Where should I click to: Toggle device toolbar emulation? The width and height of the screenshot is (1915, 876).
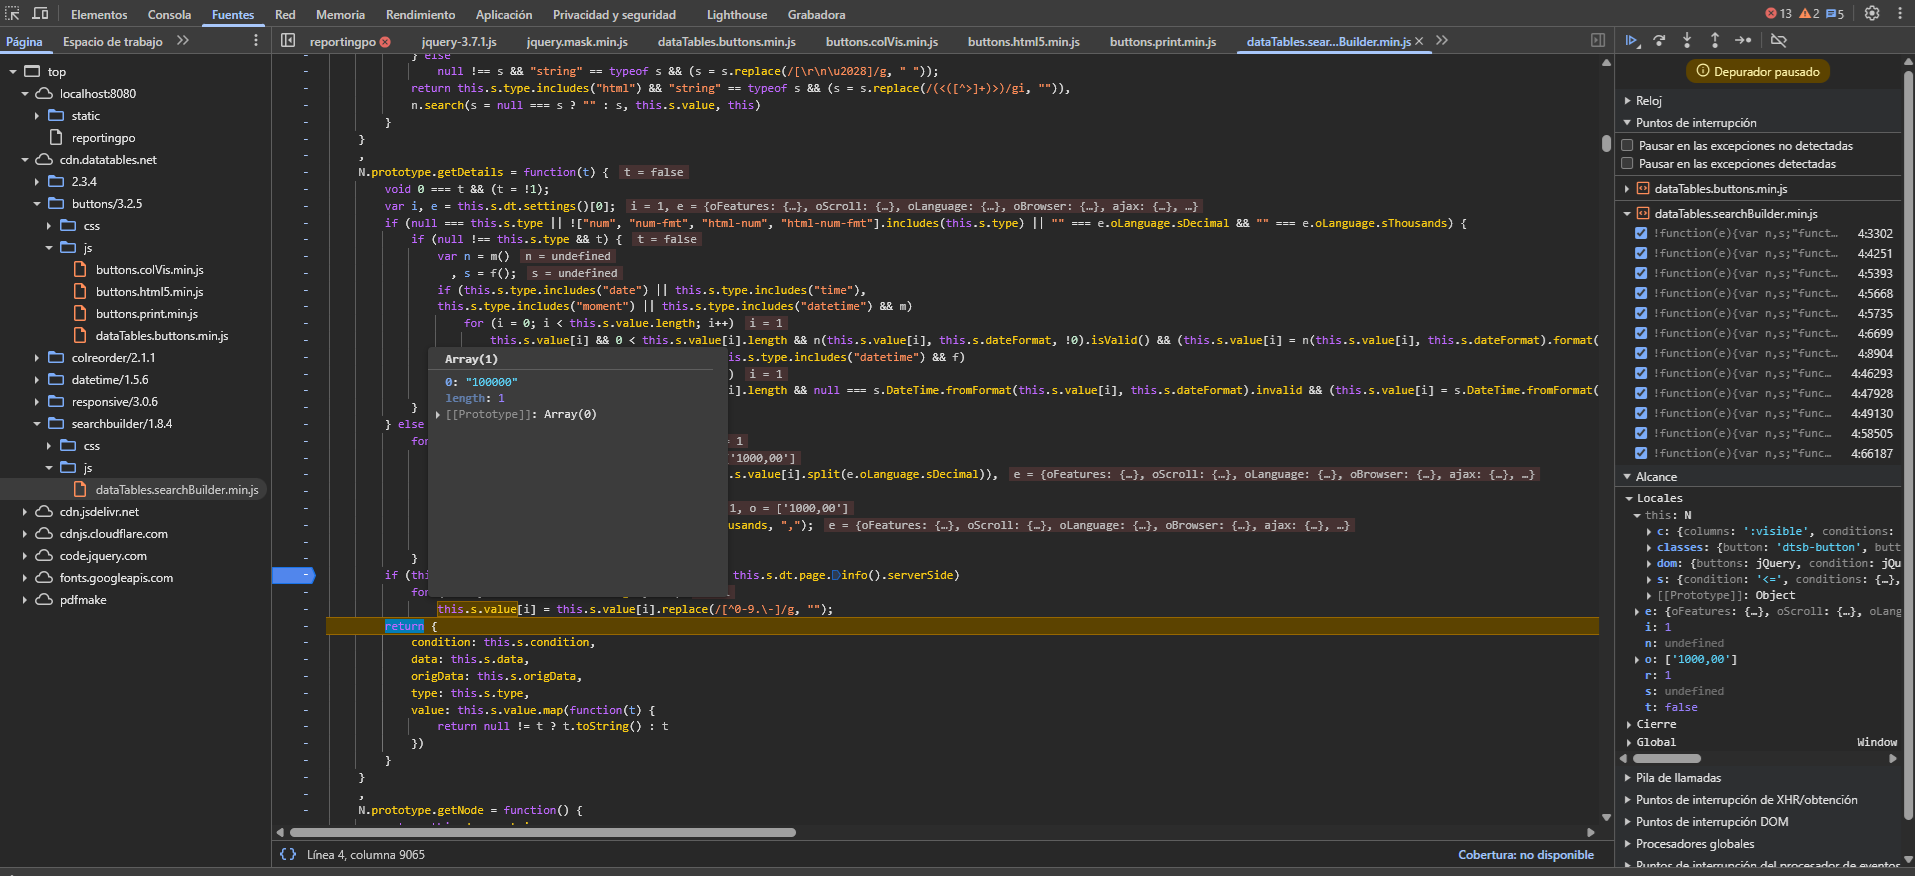(x=41, y=14)
